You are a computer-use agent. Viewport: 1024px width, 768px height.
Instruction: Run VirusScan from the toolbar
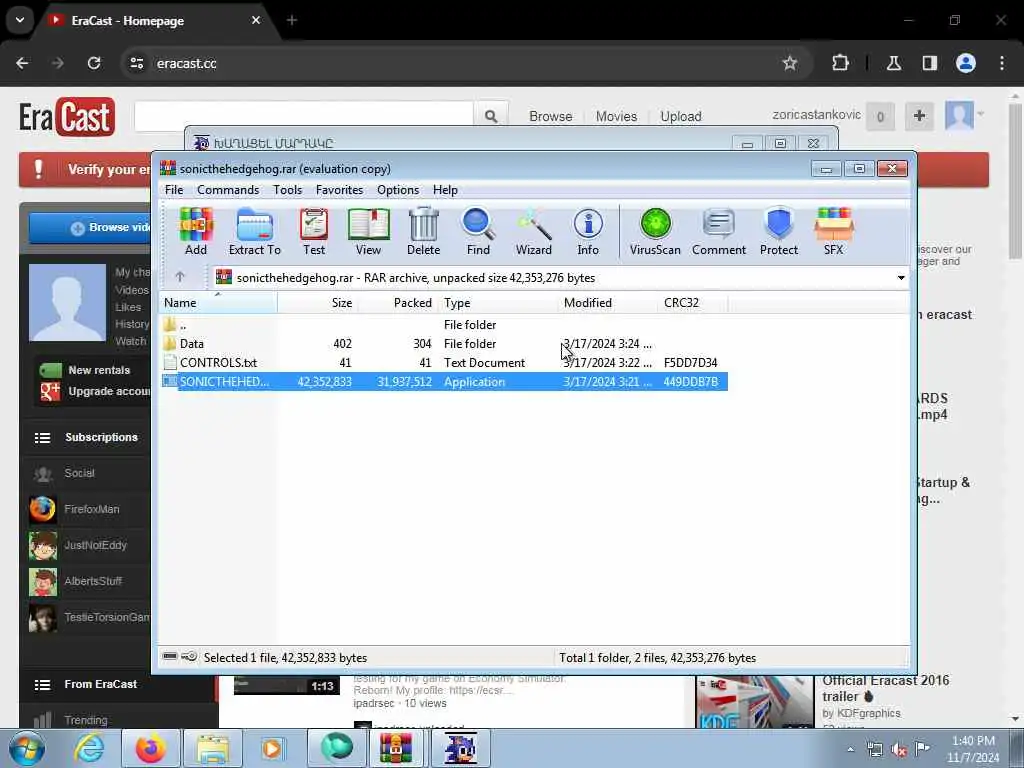(x=655, y=231)
